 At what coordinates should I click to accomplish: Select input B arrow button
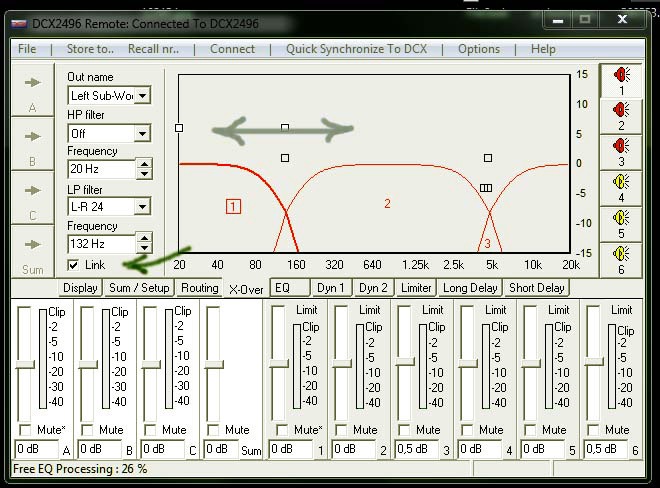click(32, 144)
